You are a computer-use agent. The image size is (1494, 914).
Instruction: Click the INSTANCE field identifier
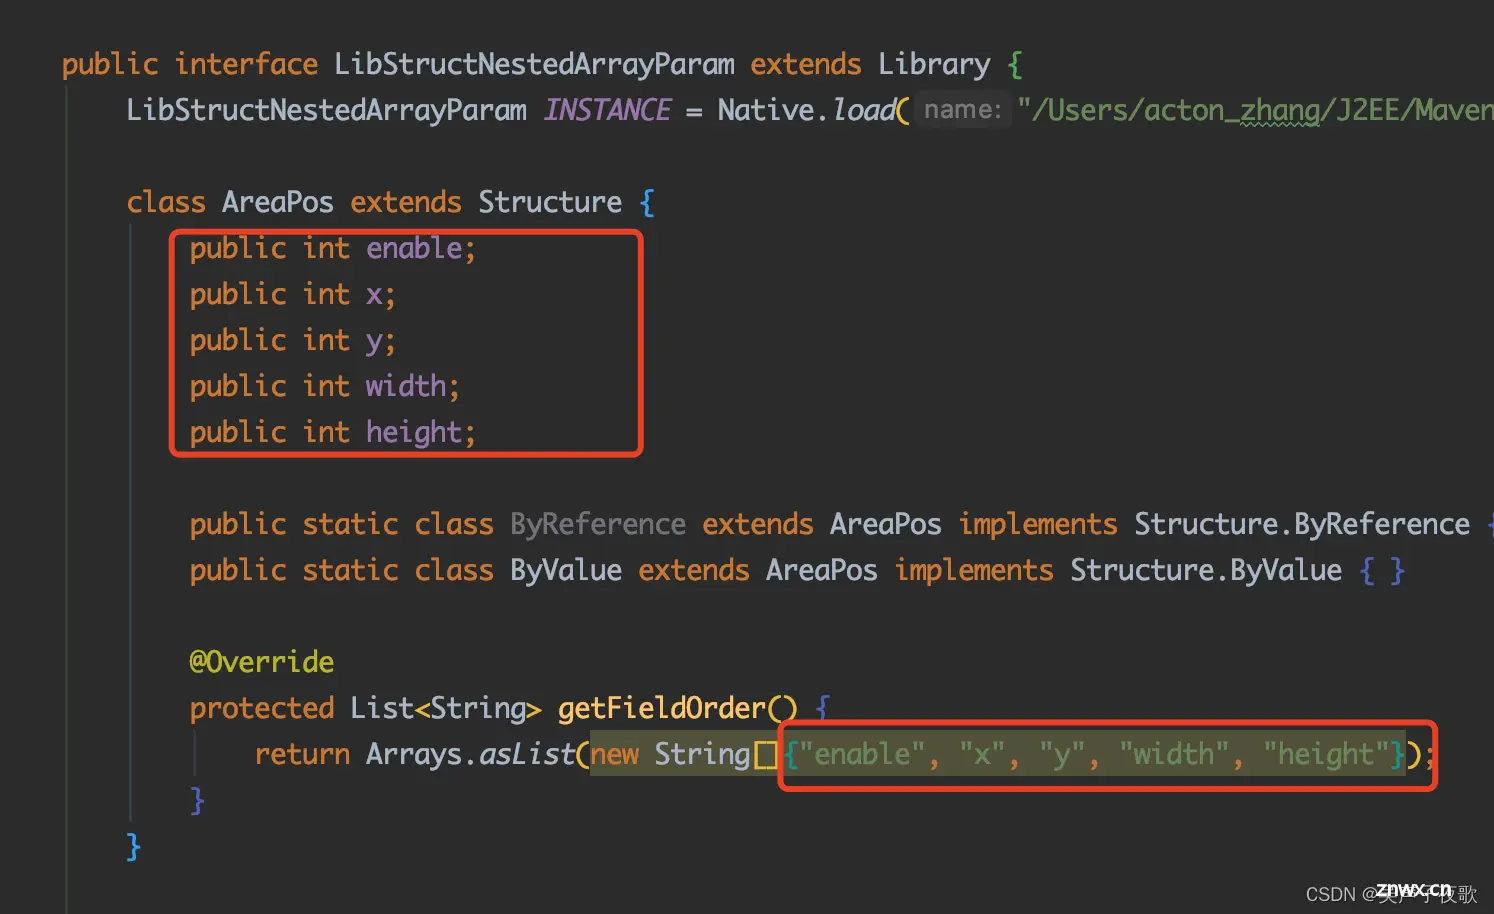(607, 110)
